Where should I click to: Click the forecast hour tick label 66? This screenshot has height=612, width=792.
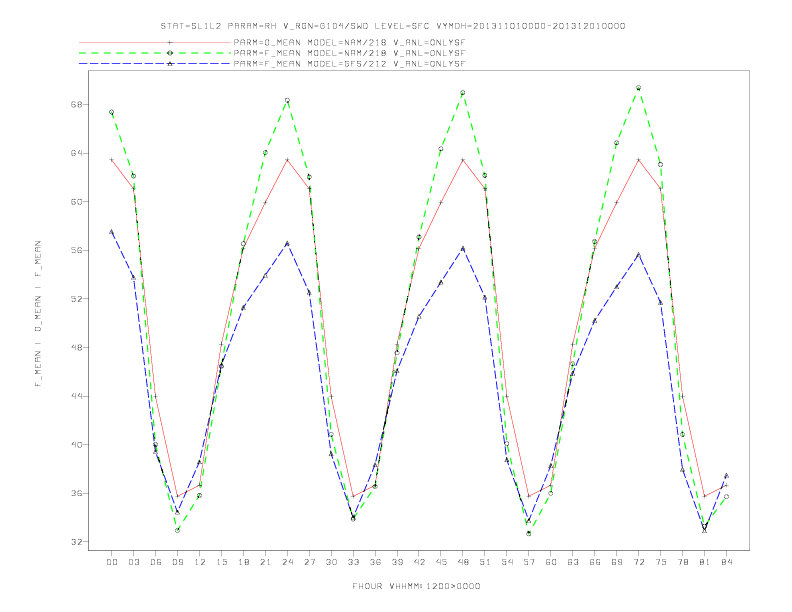[x=595, y=562]
